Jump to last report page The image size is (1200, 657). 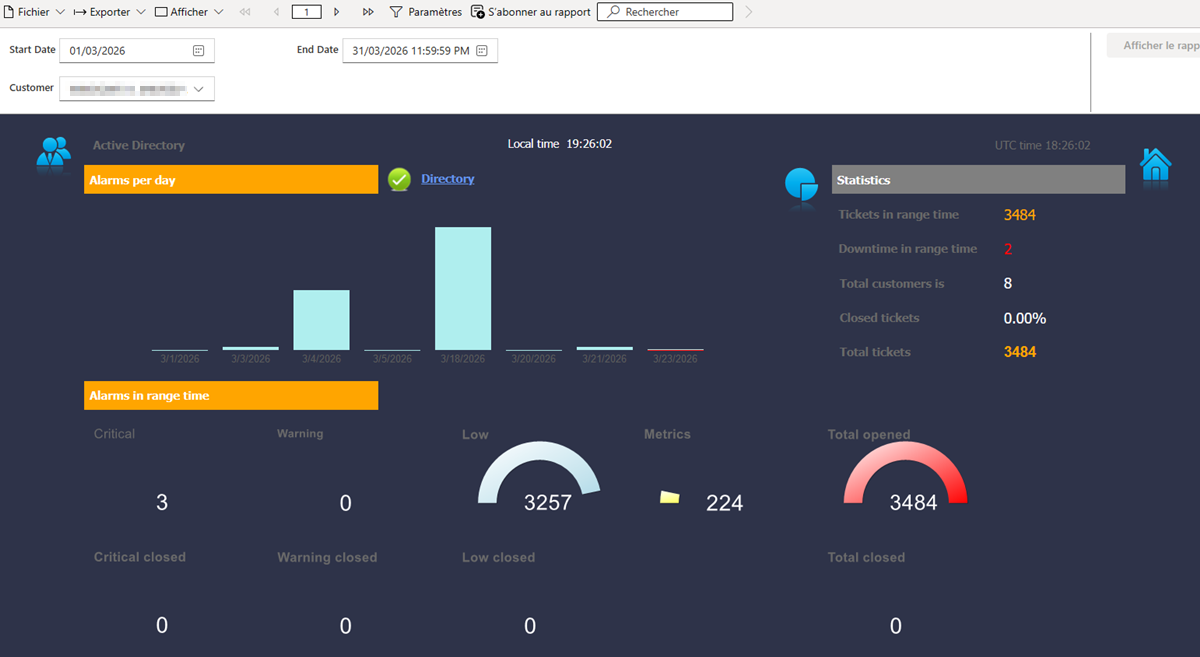368,12
